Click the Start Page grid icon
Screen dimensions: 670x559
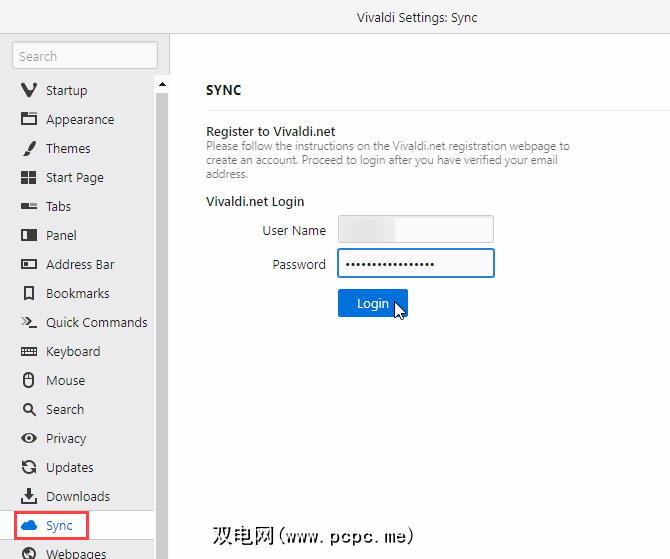[x=29, y=177]
